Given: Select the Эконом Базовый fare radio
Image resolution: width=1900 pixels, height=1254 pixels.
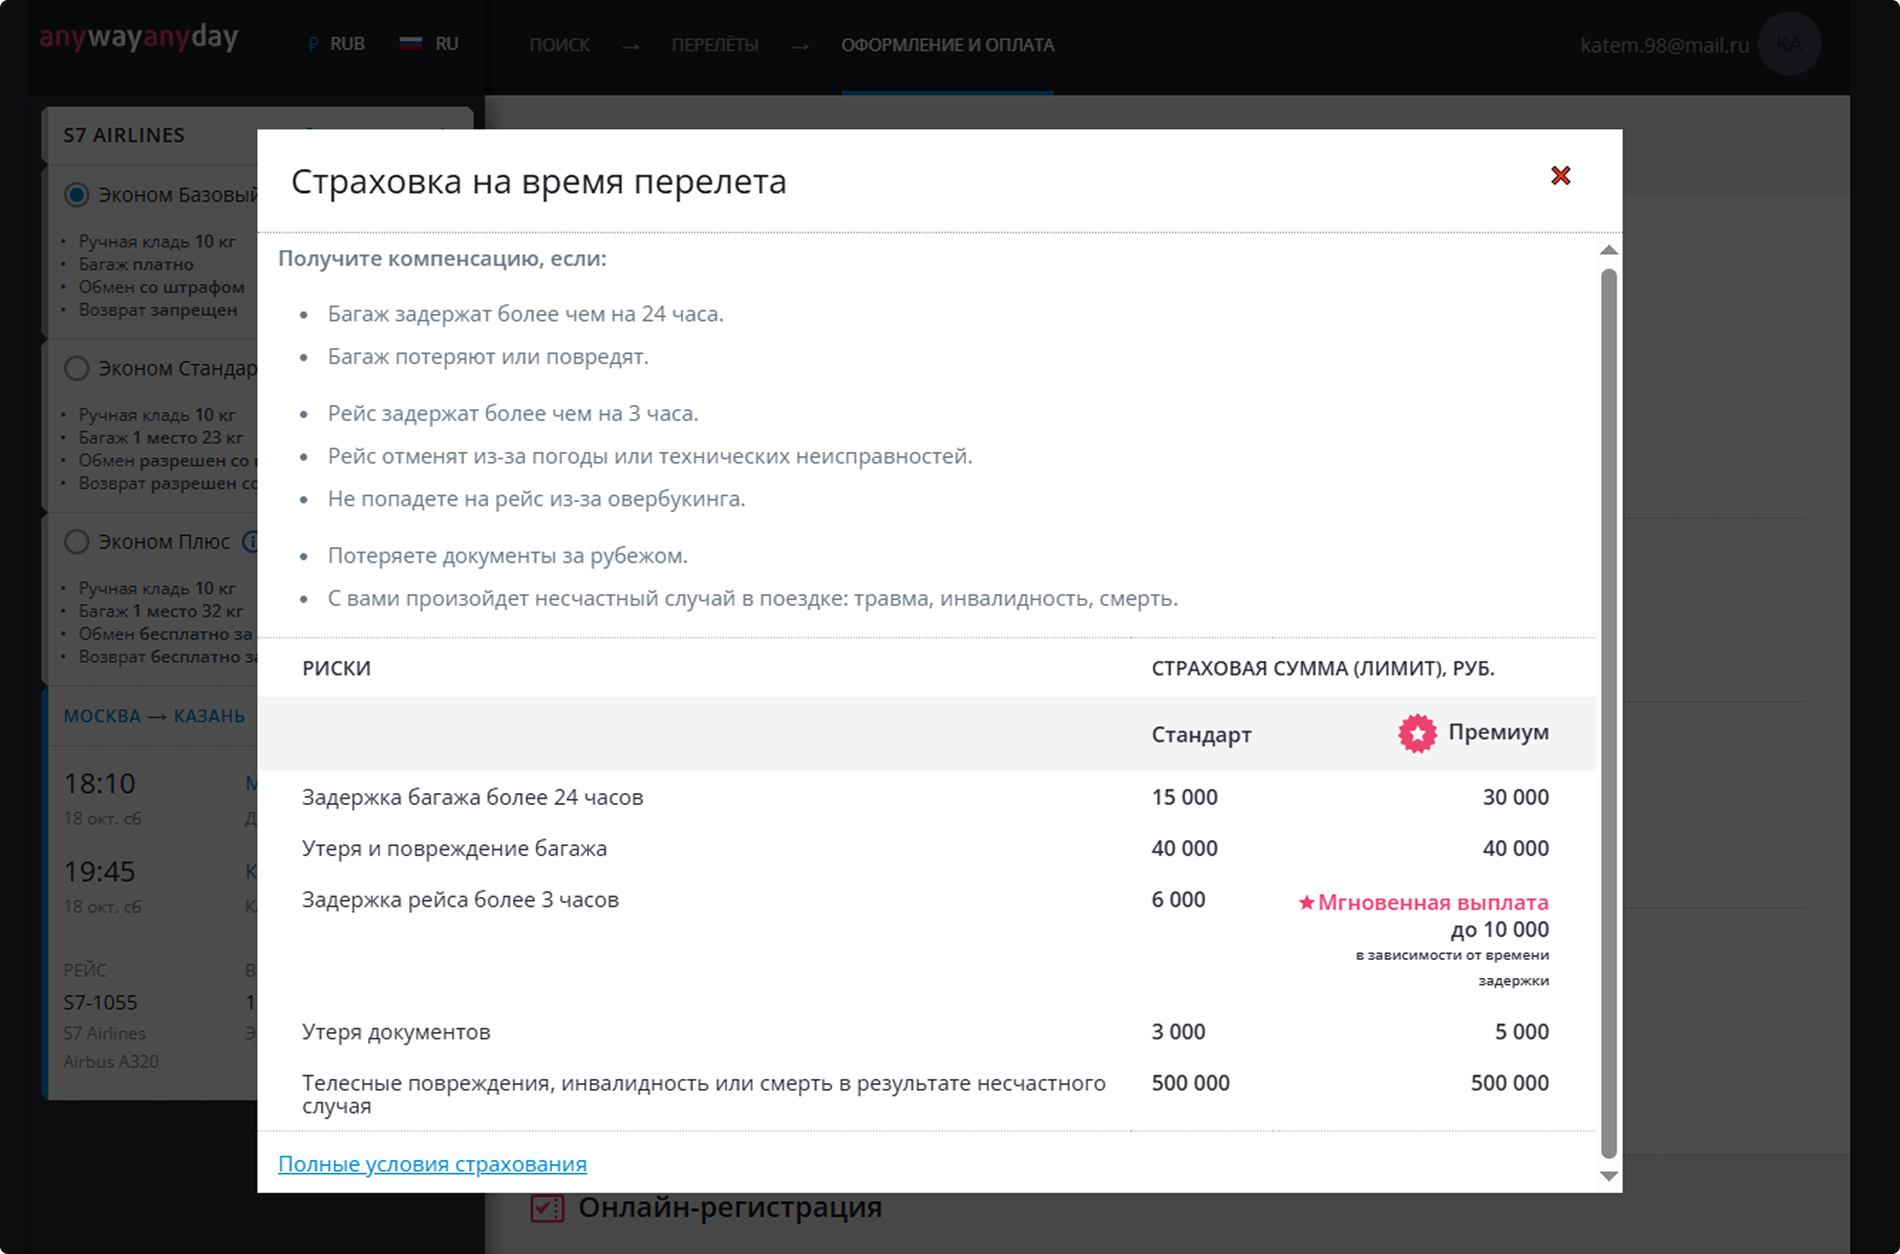Looking at the screenshot, I should click(77, 195).
